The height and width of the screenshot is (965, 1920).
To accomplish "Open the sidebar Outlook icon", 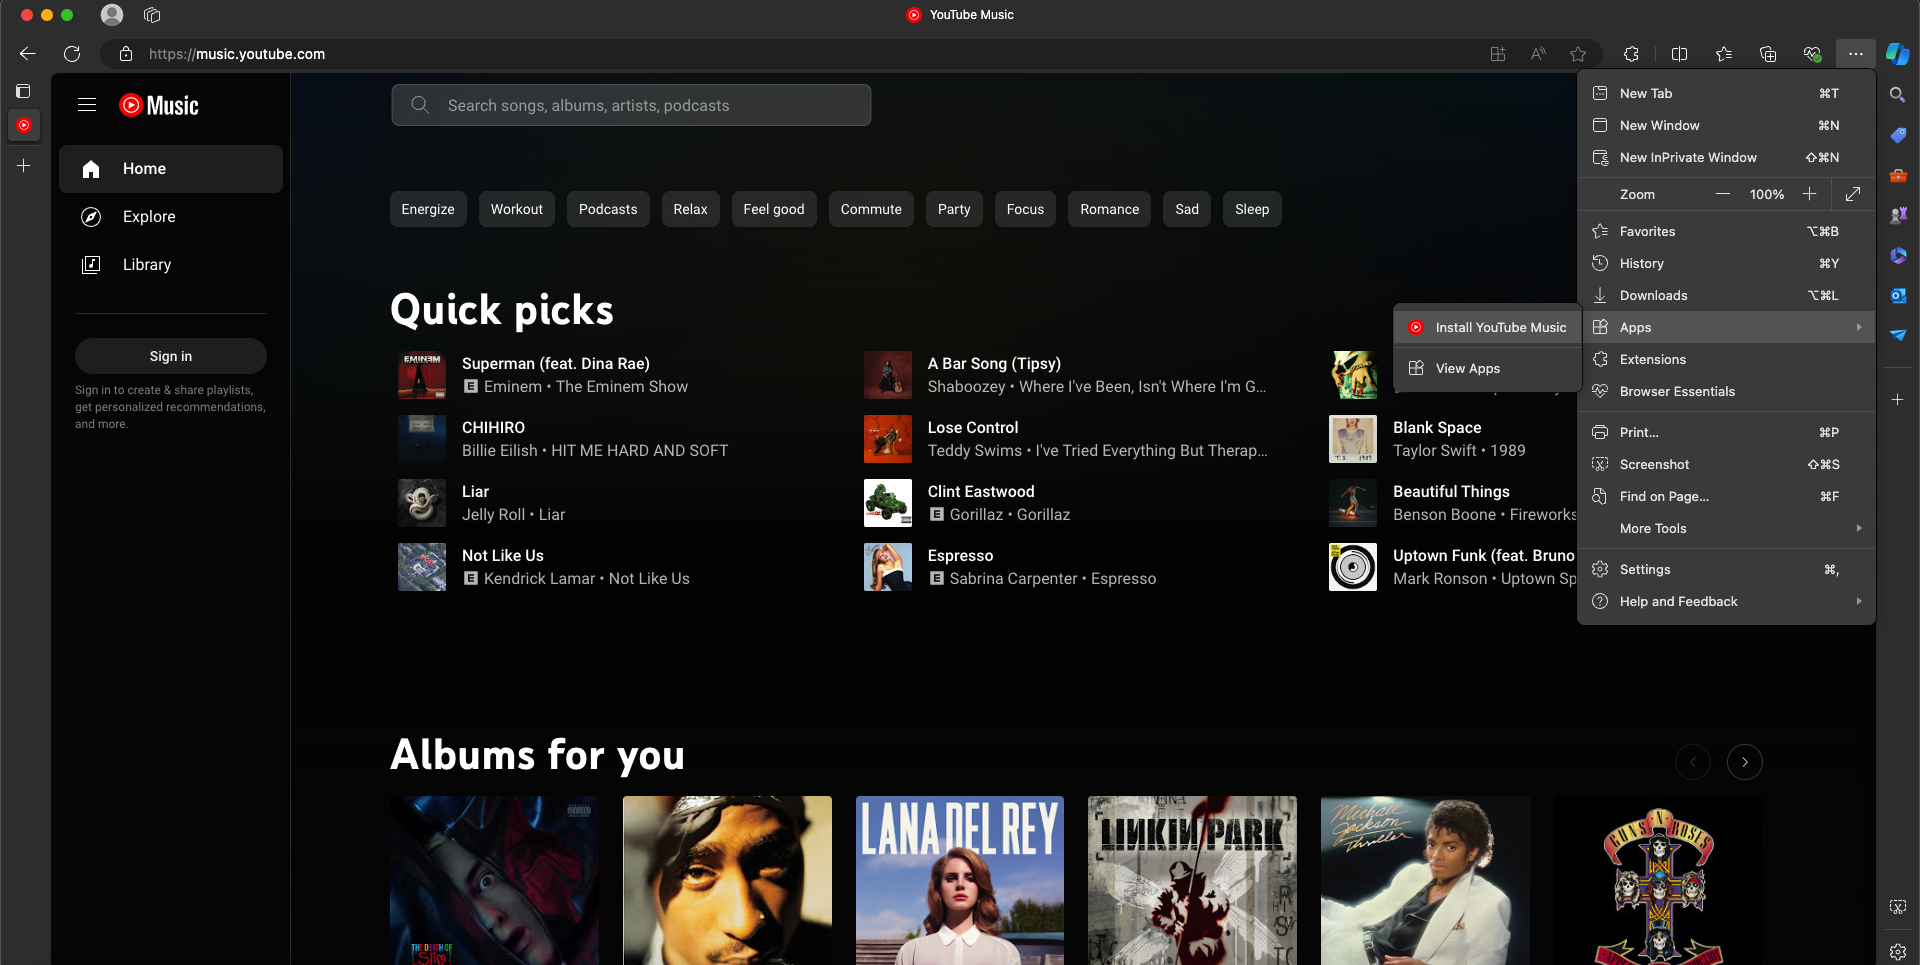I will 1897,295.
